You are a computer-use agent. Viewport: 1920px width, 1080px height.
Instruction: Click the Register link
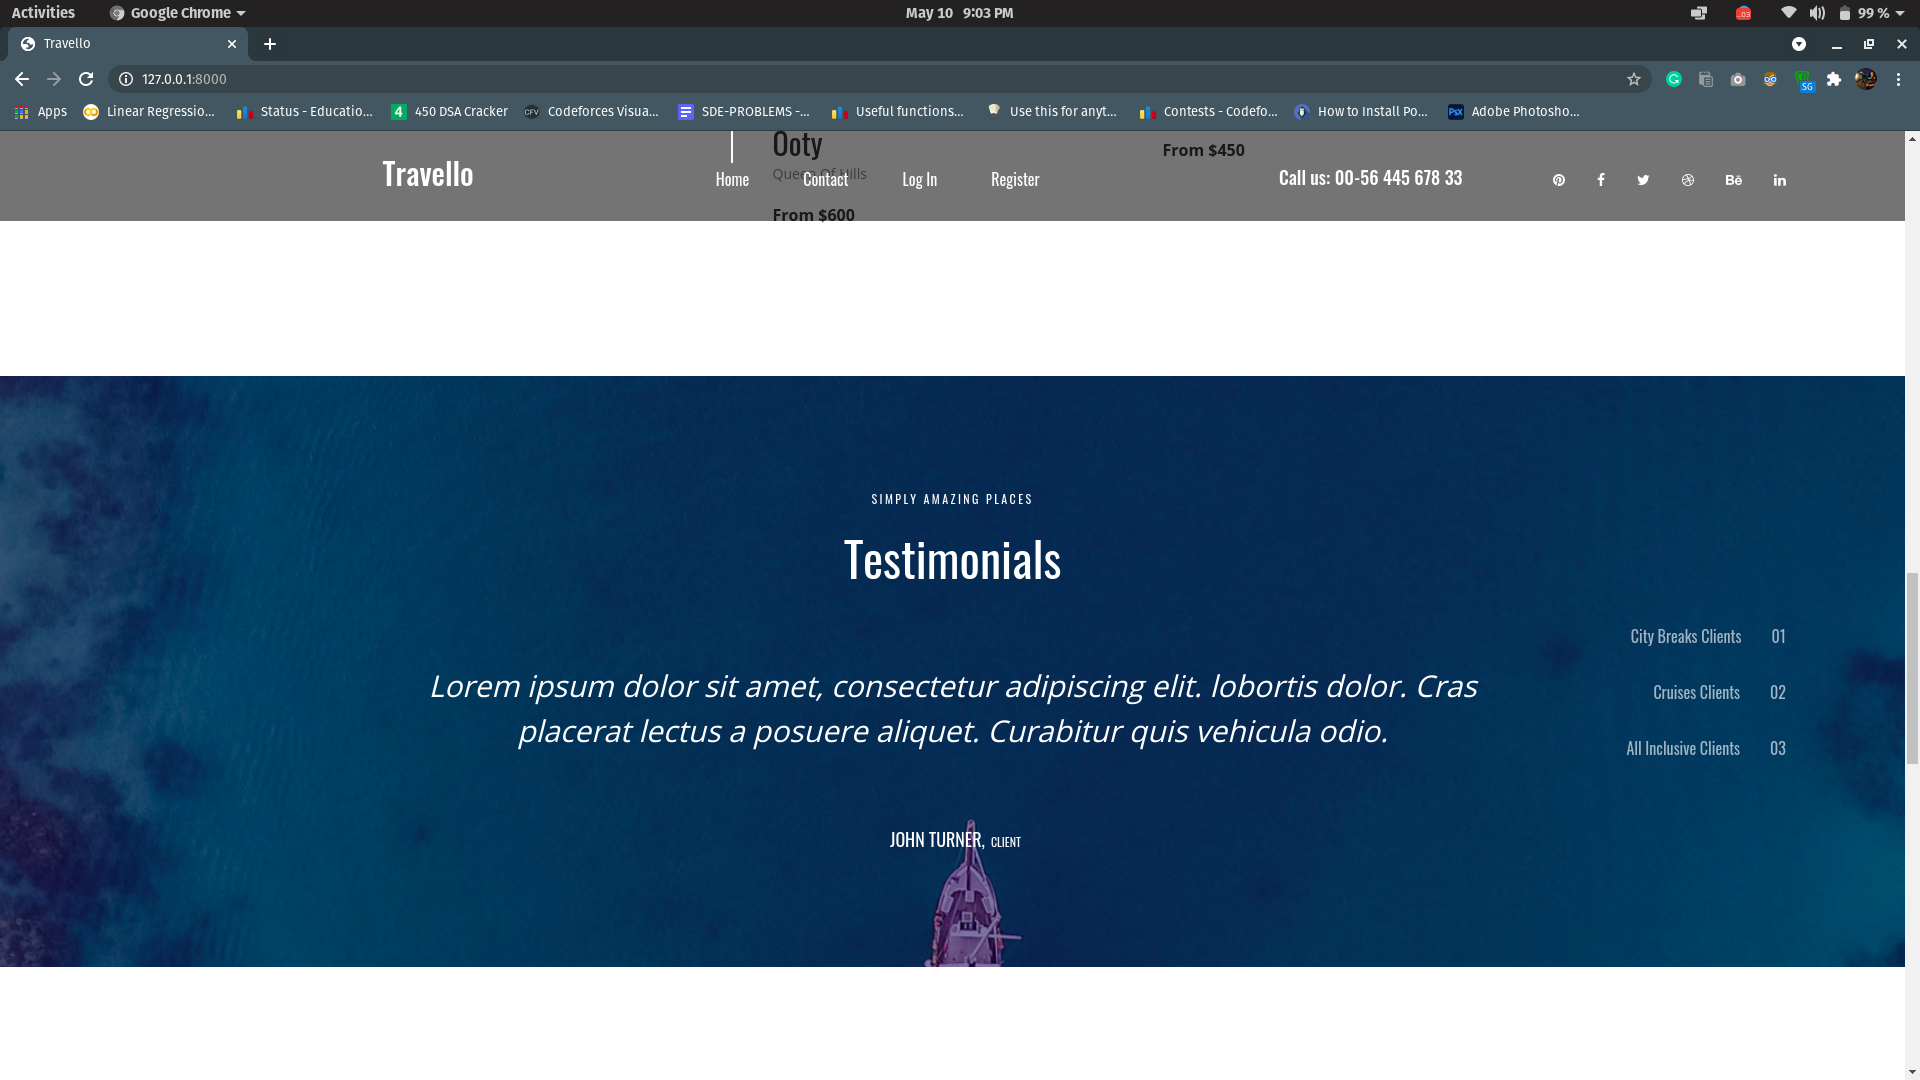[x=1015, y=180]
